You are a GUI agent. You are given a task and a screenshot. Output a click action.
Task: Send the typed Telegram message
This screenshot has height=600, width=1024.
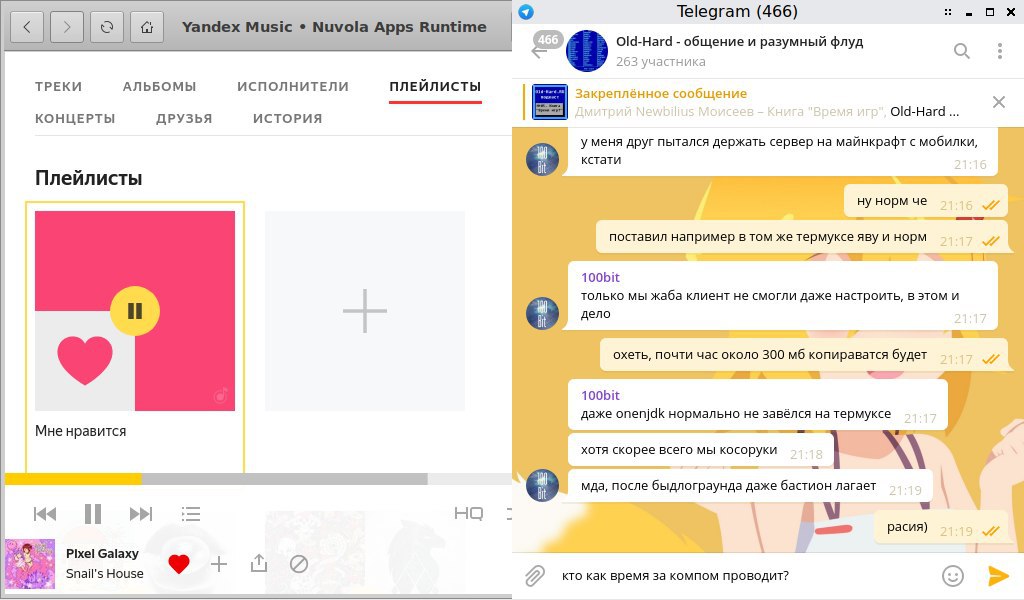[x=999, y=576]
